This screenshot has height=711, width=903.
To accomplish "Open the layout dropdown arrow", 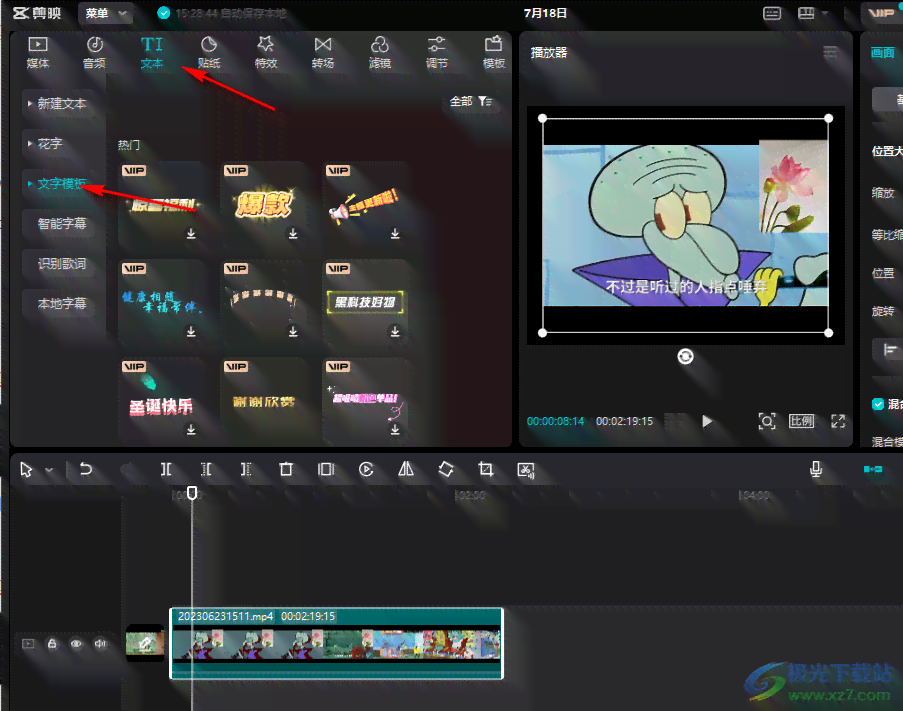I will (825, 13).
